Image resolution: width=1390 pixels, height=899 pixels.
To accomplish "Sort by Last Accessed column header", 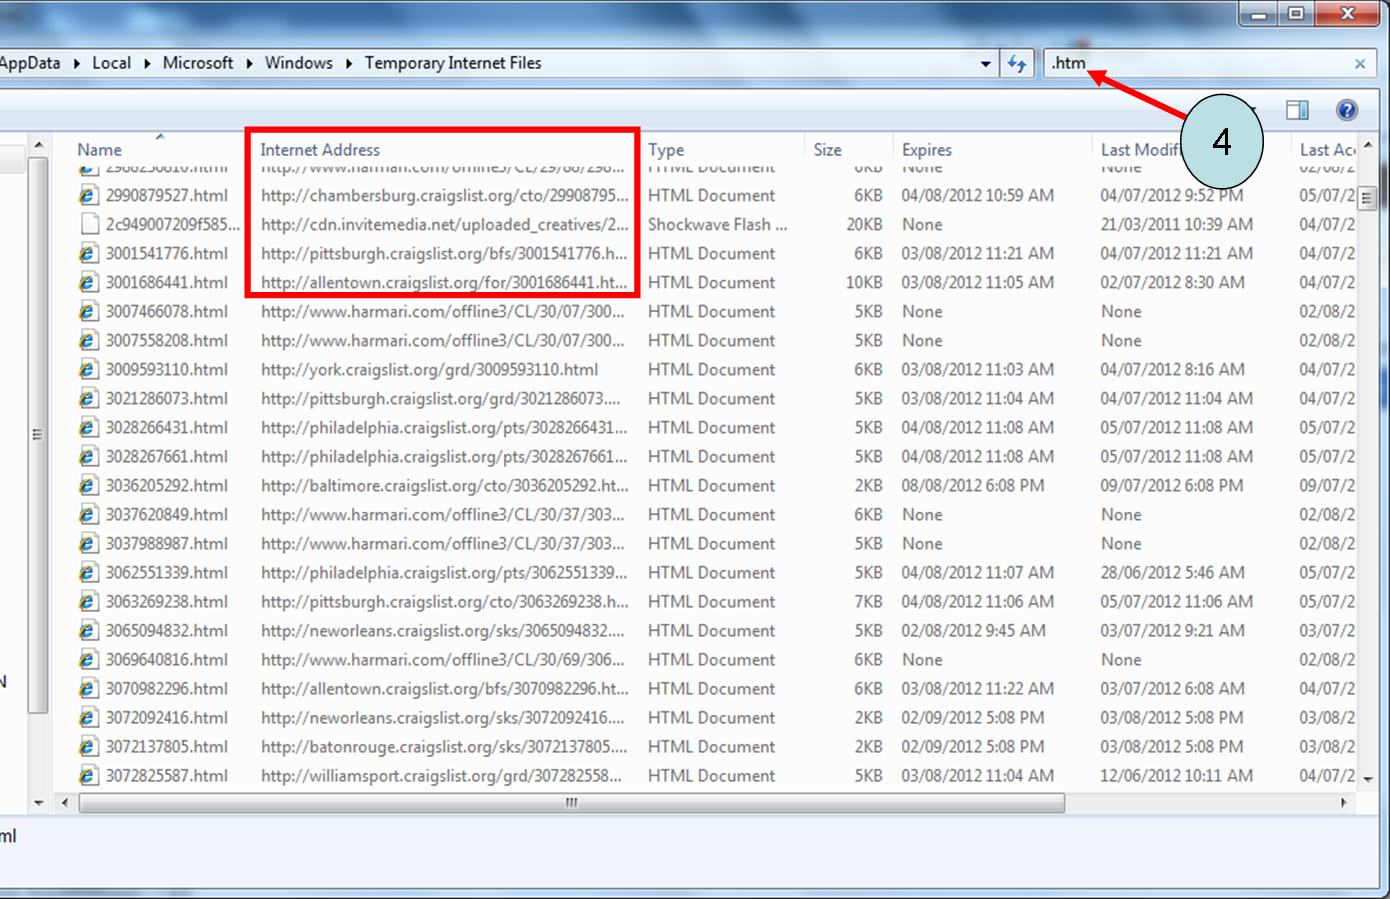I will (1327, 150).
